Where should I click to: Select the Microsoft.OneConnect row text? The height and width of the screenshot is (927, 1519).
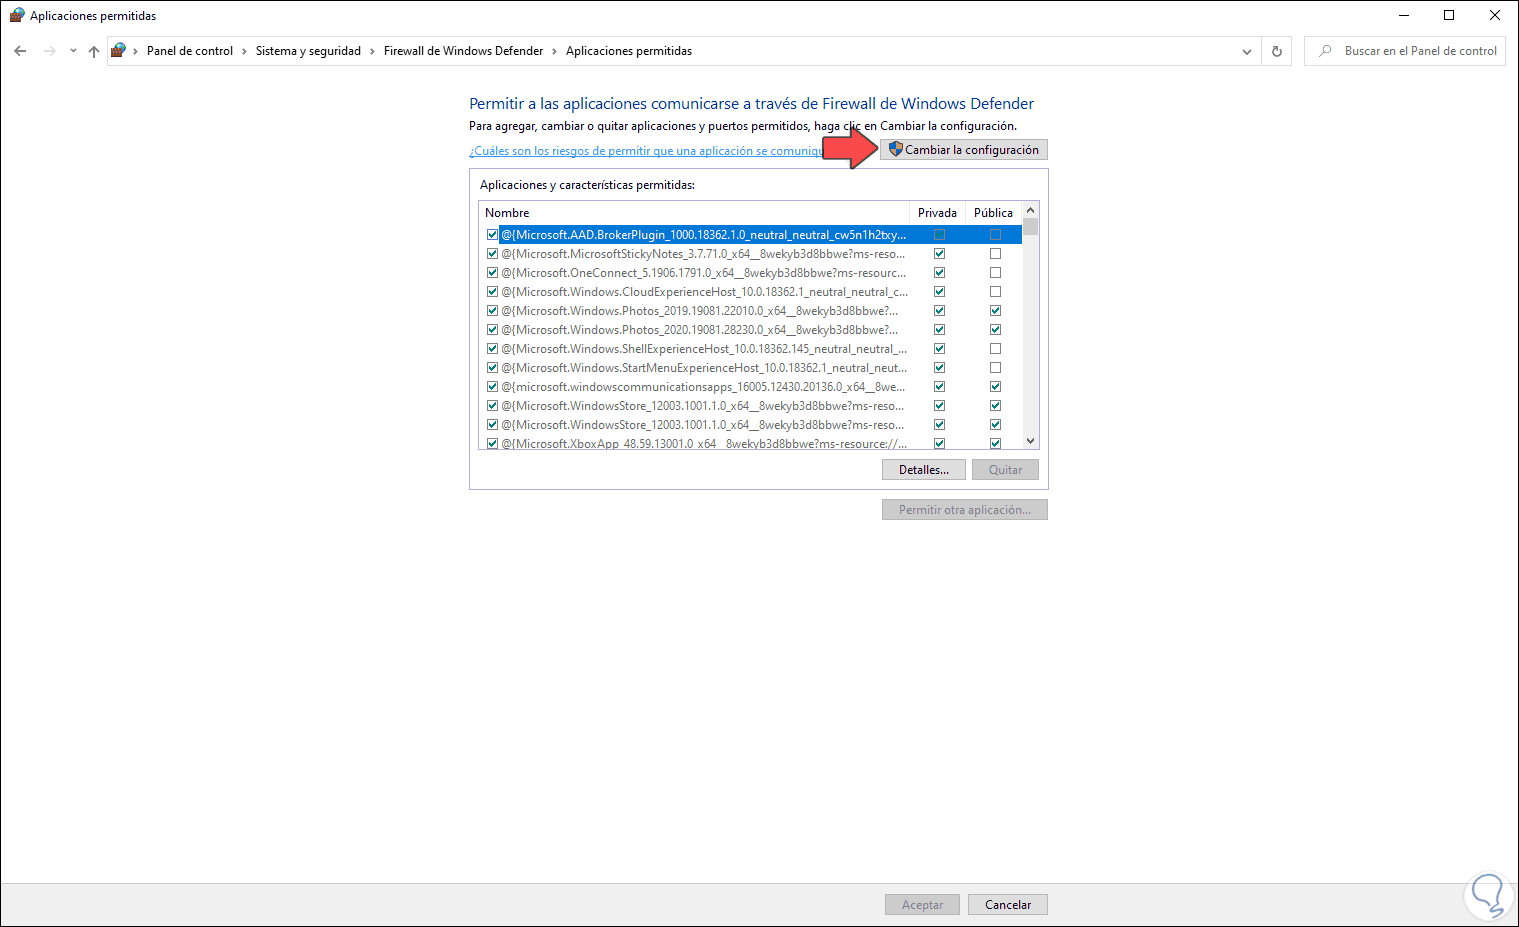(x=704, y=273)
